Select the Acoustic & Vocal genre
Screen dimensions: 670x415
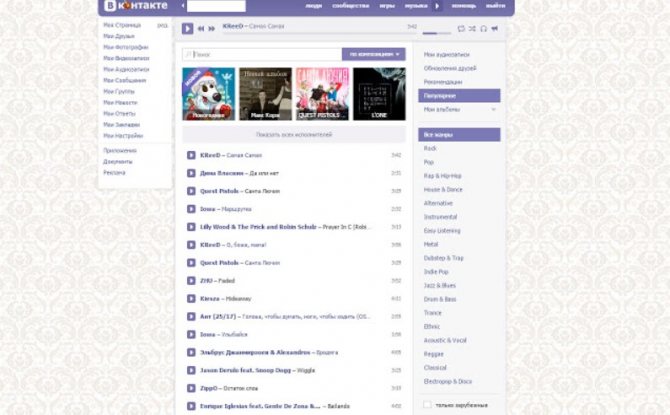point(445,340)
